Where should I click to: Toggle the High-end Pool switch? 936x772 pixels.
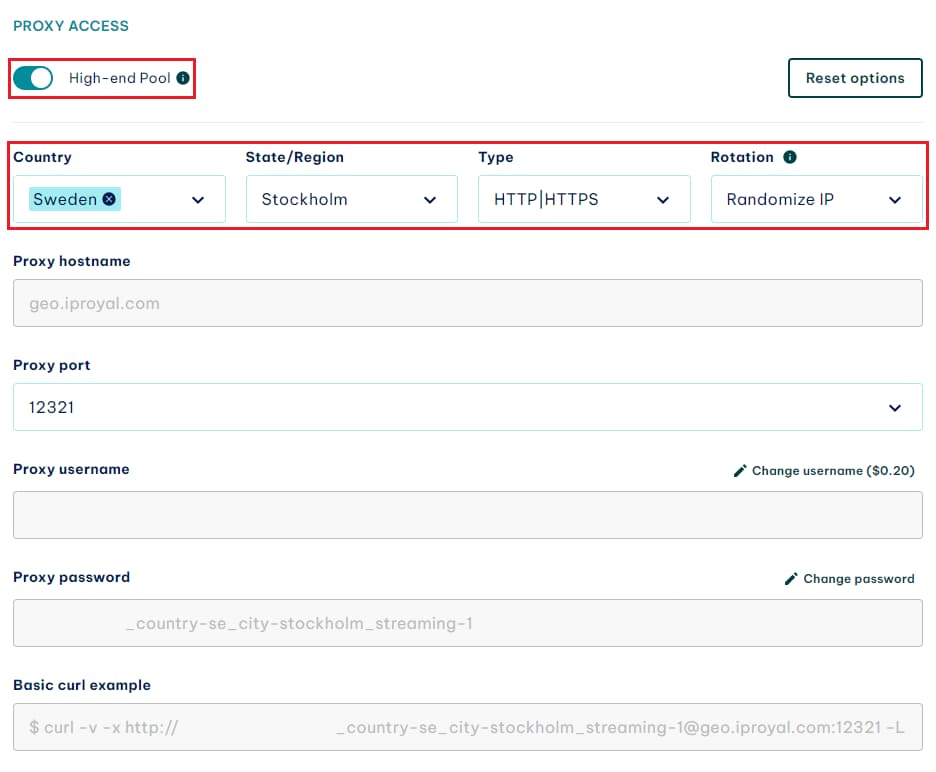click(x=33, y=78)
